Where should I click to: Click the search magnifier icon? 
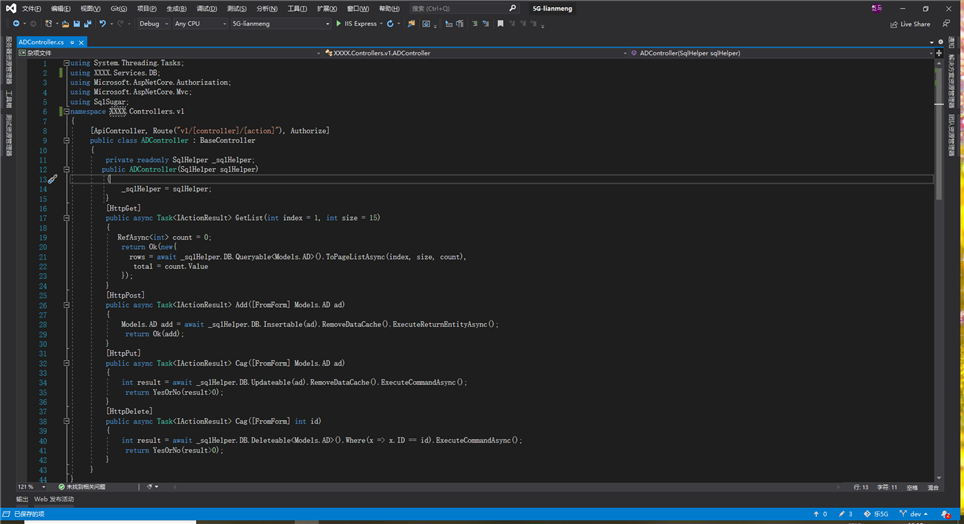click(513, 9)
